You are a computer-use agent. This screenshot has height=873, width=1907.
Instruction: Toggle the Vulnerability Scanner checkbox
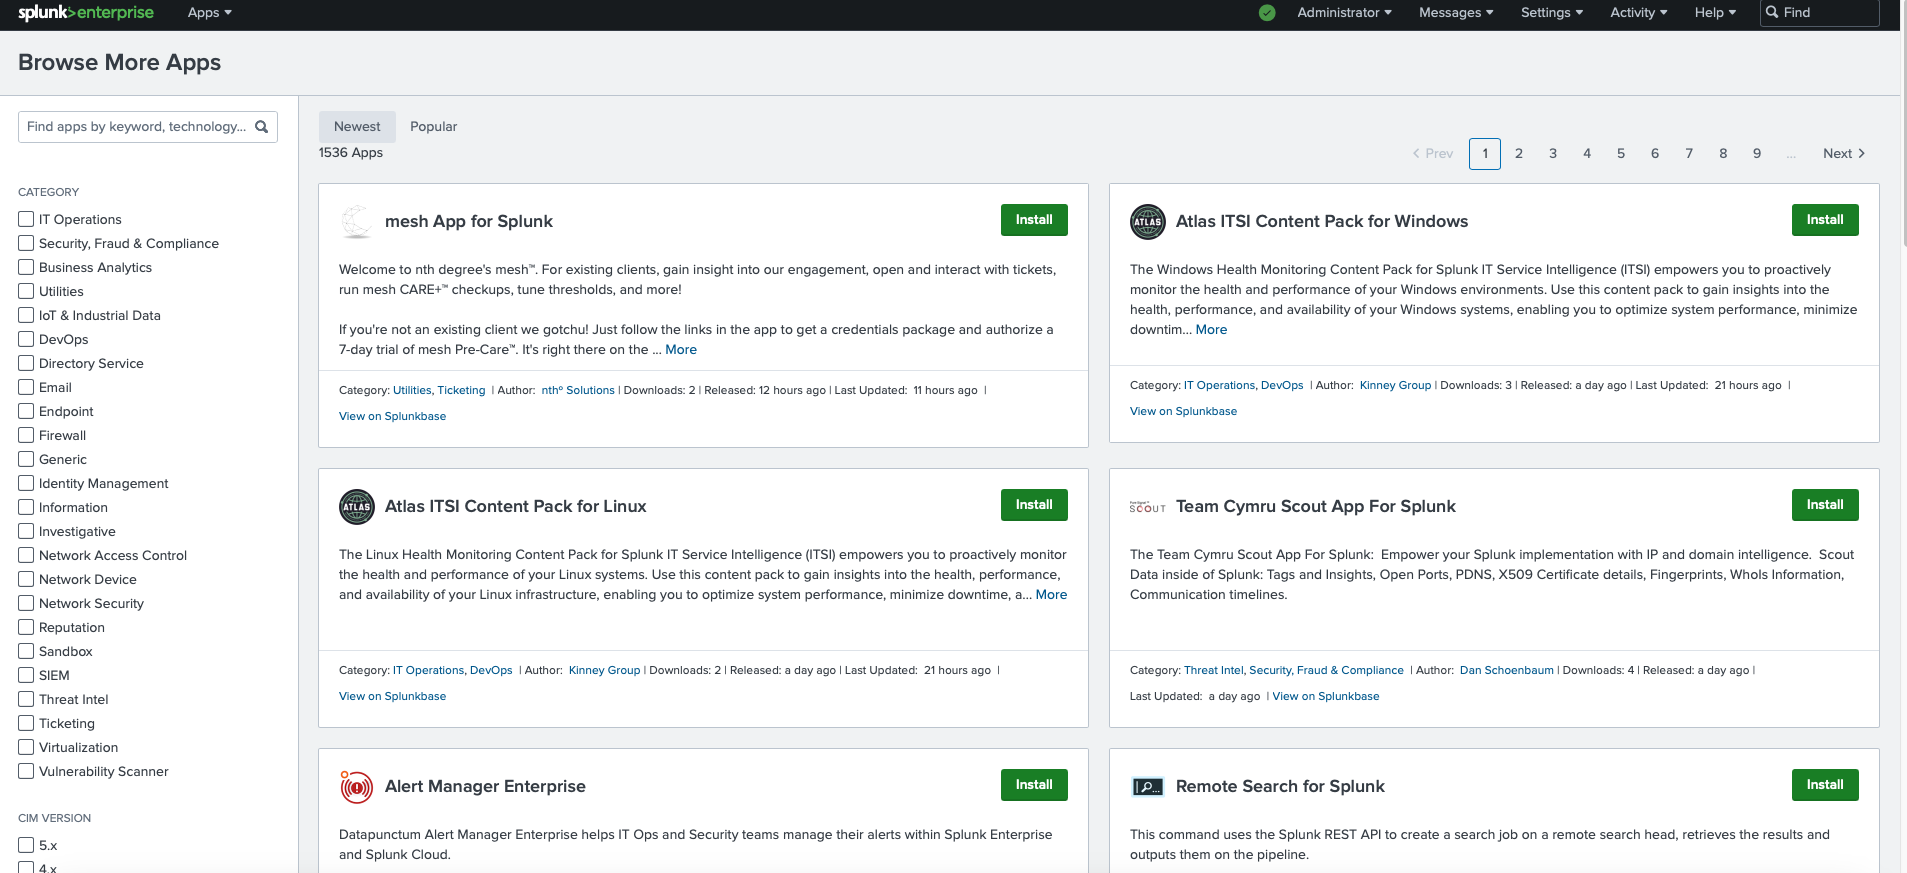(26, 771)
